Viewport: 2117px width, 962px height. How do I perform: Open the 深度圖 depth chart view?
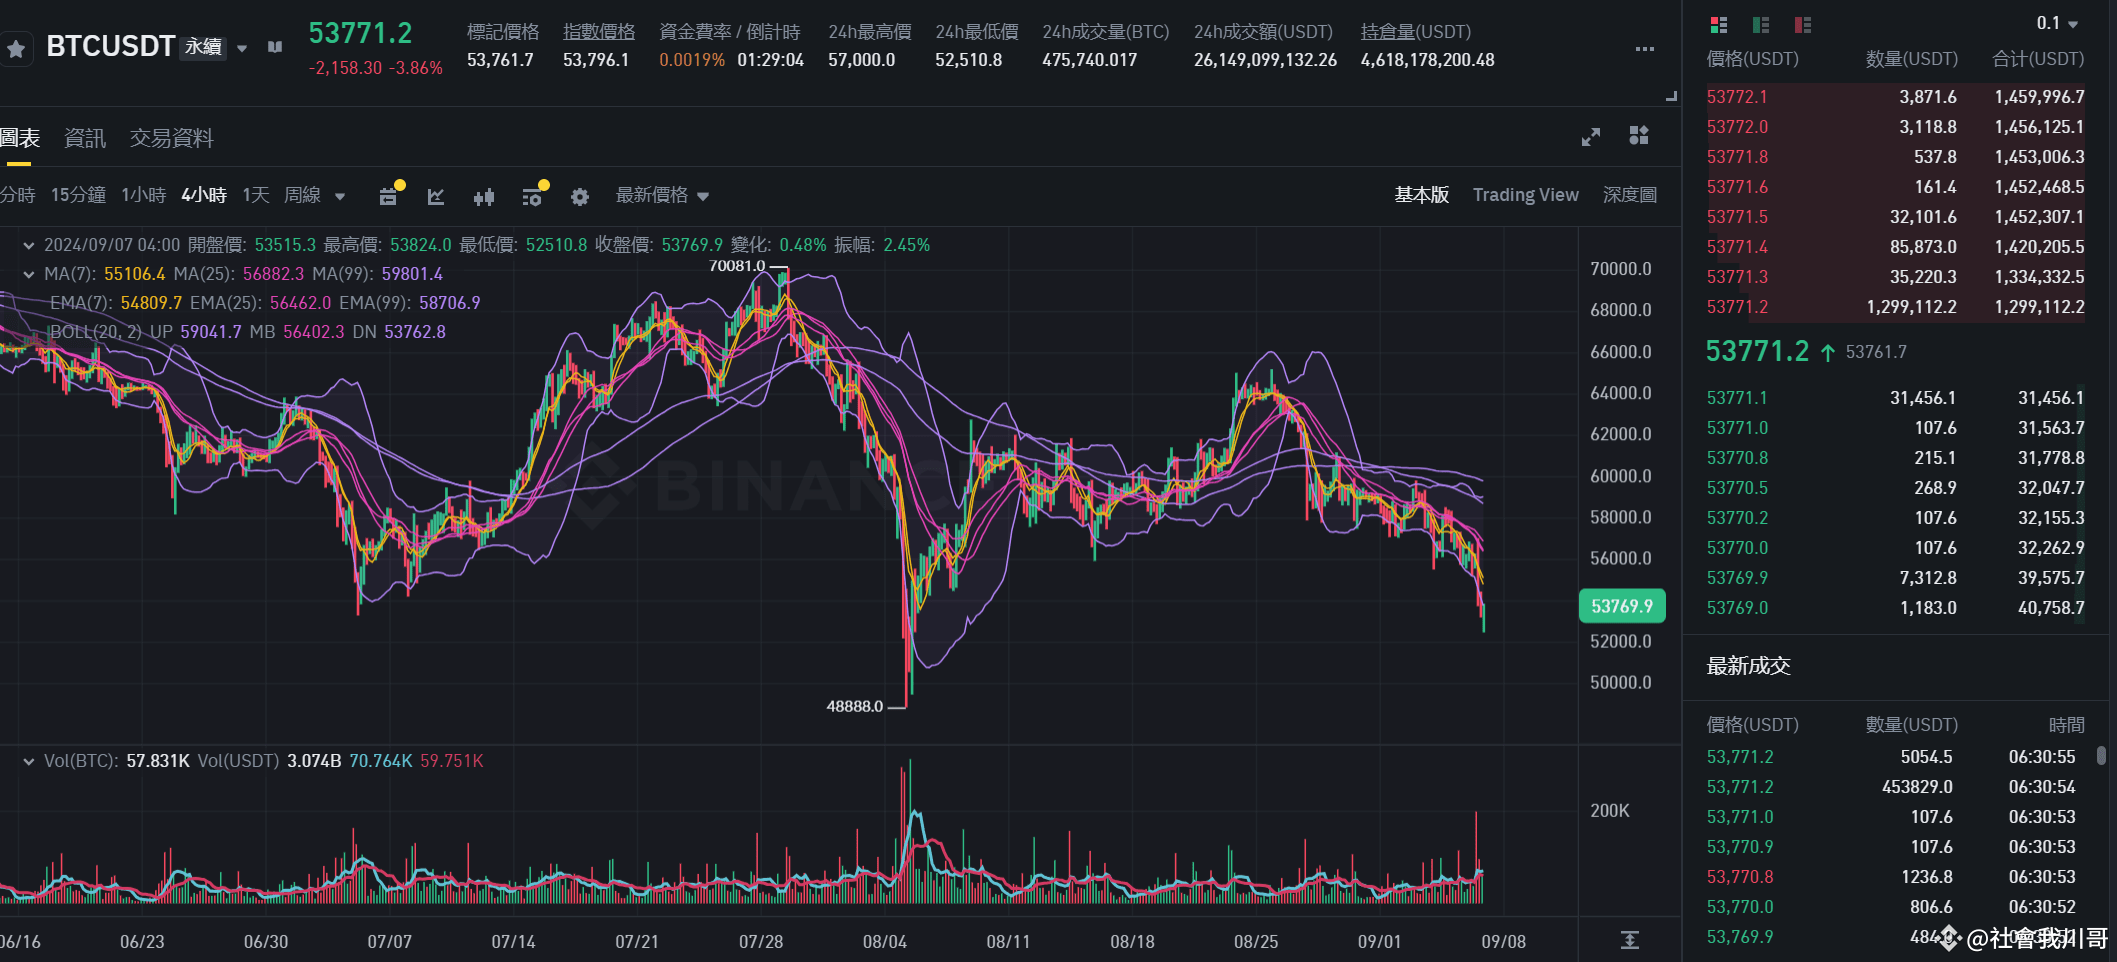pos(1629,194)
